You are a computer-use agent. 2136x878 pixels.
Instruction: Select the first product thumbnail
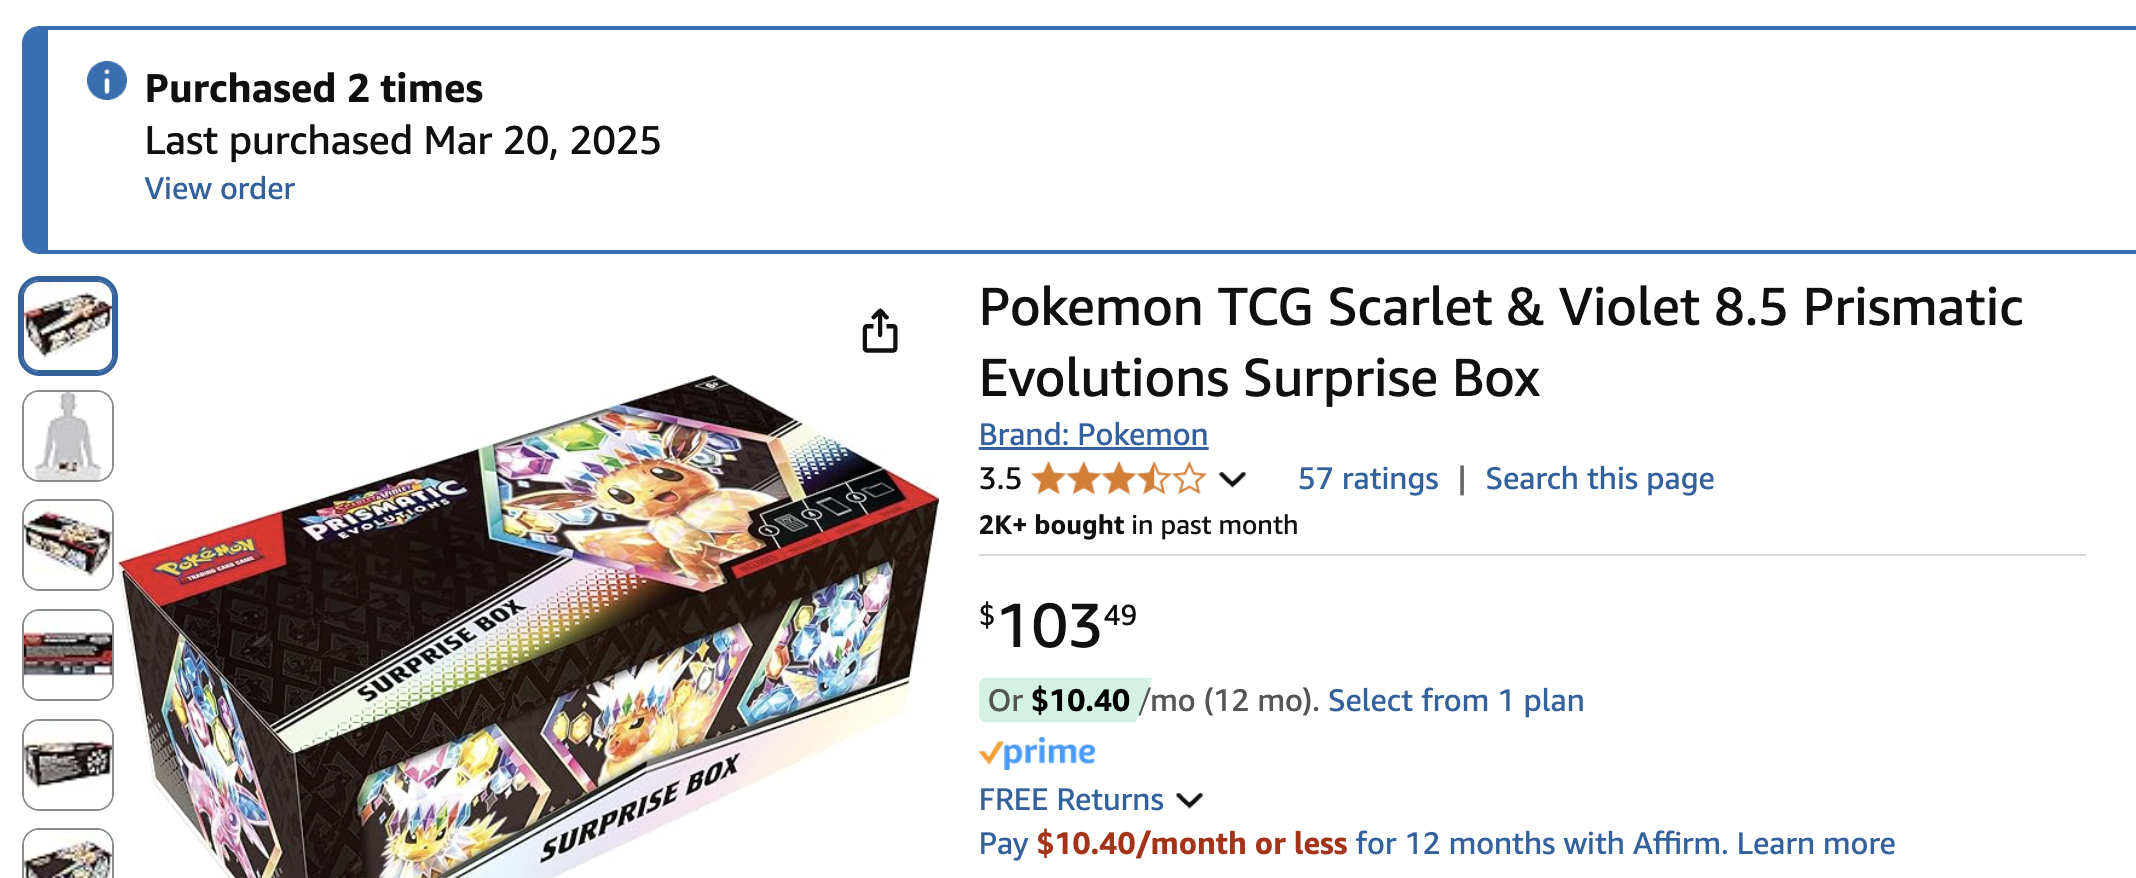(x=68, y=326)
